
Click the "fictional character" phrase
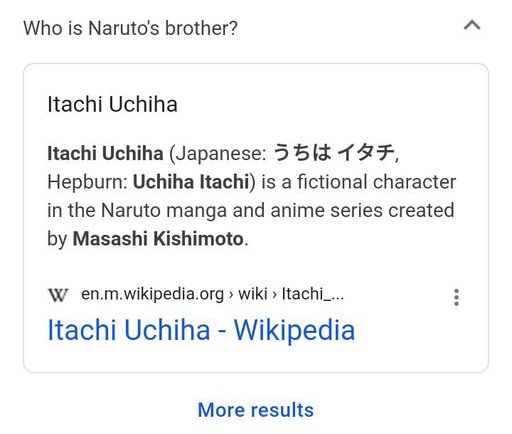(x=376, y=182)
